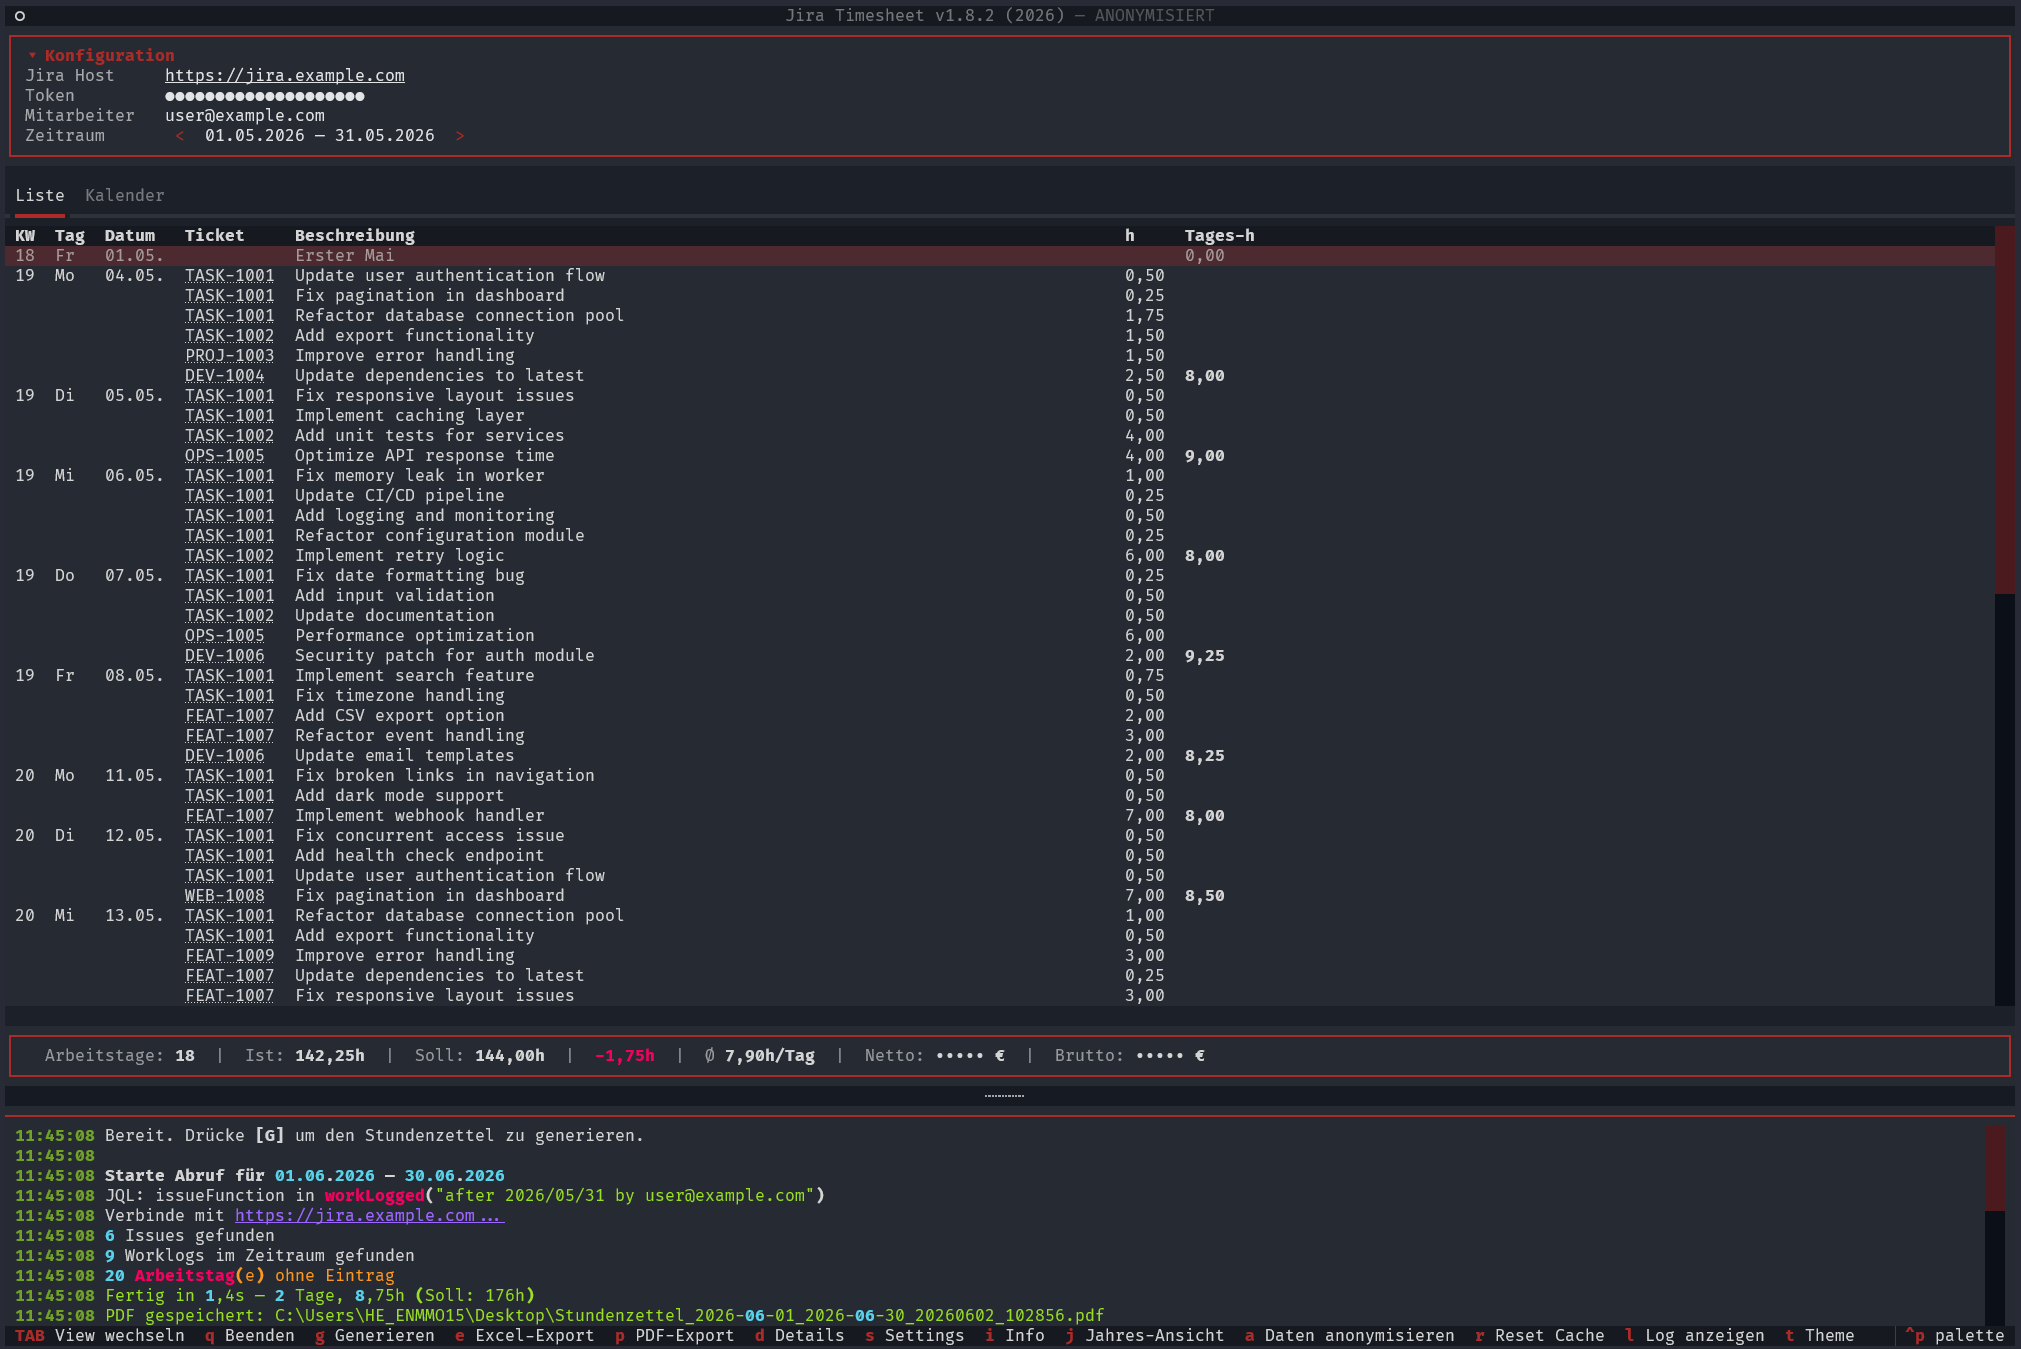Switch to the Kalender tab

(x=124, y=195)
